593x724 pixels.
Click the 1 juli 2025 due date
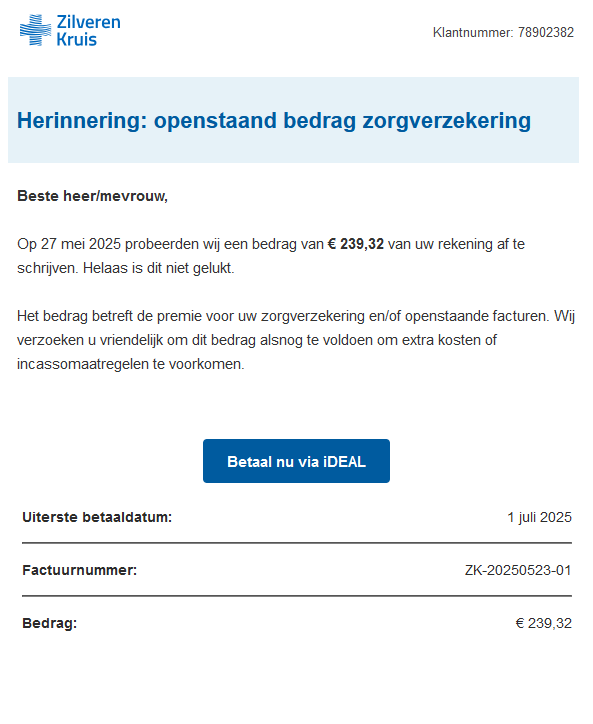(x=539, y=517)
